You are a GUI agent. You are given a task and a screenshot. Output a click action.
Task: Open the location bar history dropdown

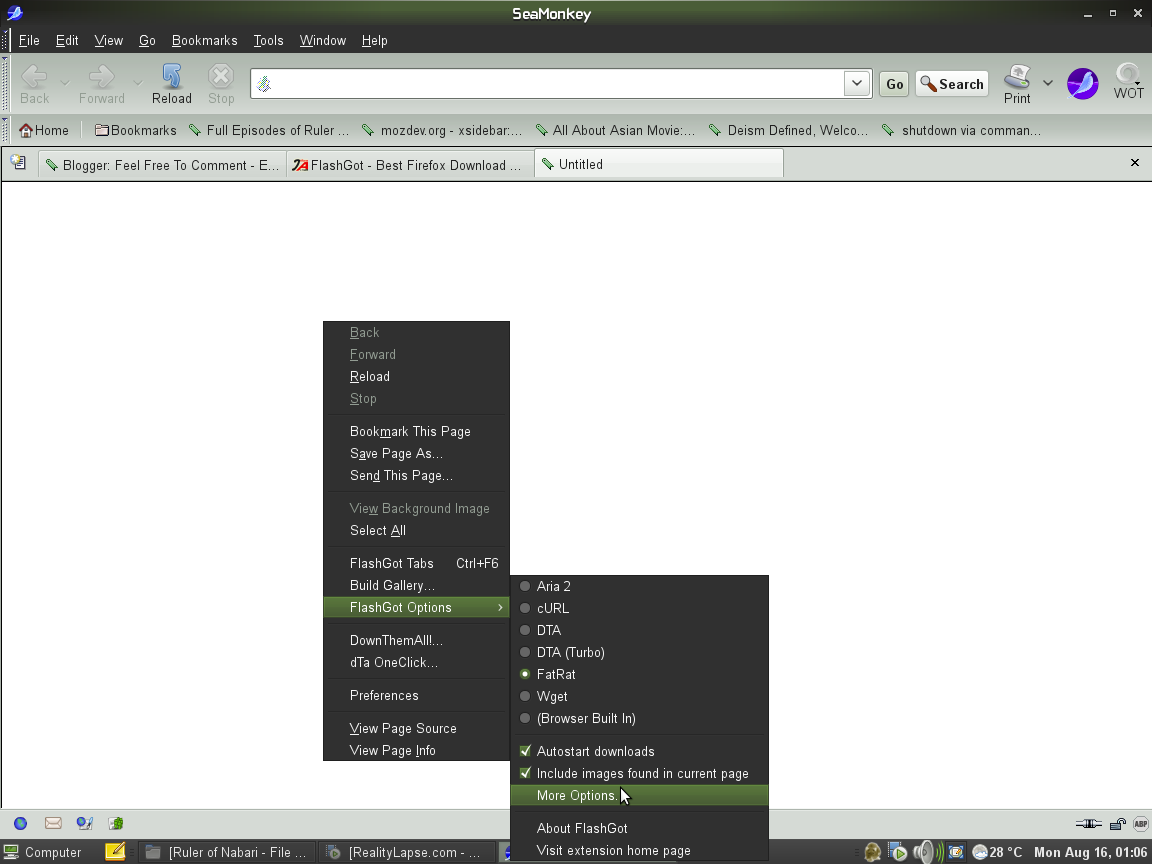(856, 84)
